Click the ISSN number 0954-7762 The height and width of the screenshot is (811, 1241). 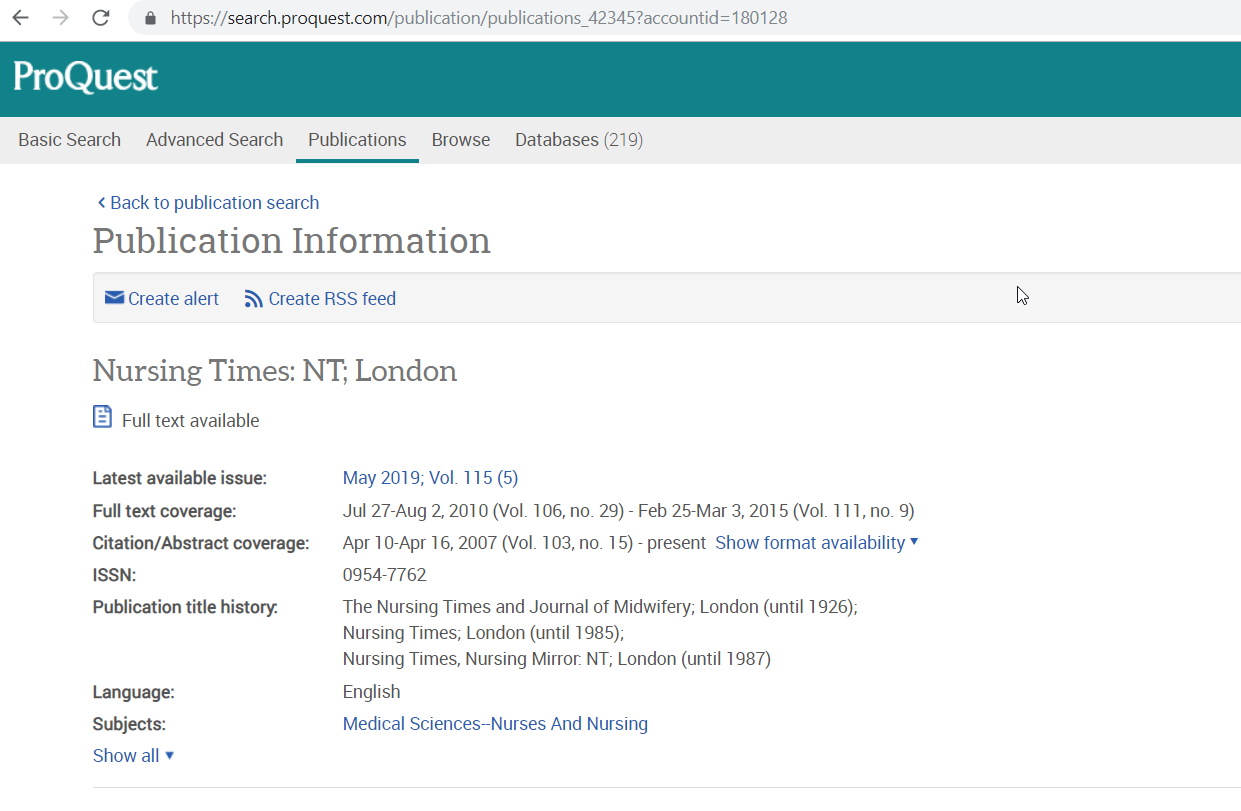385,575
